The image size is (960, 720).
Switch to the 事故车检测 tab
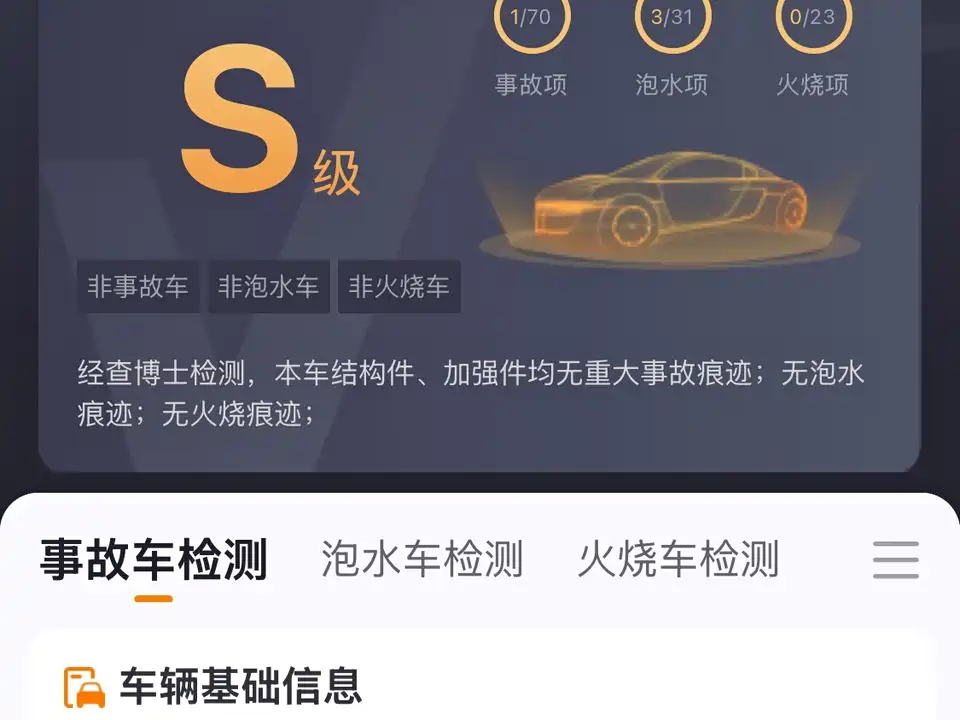(x=154, y=559)
